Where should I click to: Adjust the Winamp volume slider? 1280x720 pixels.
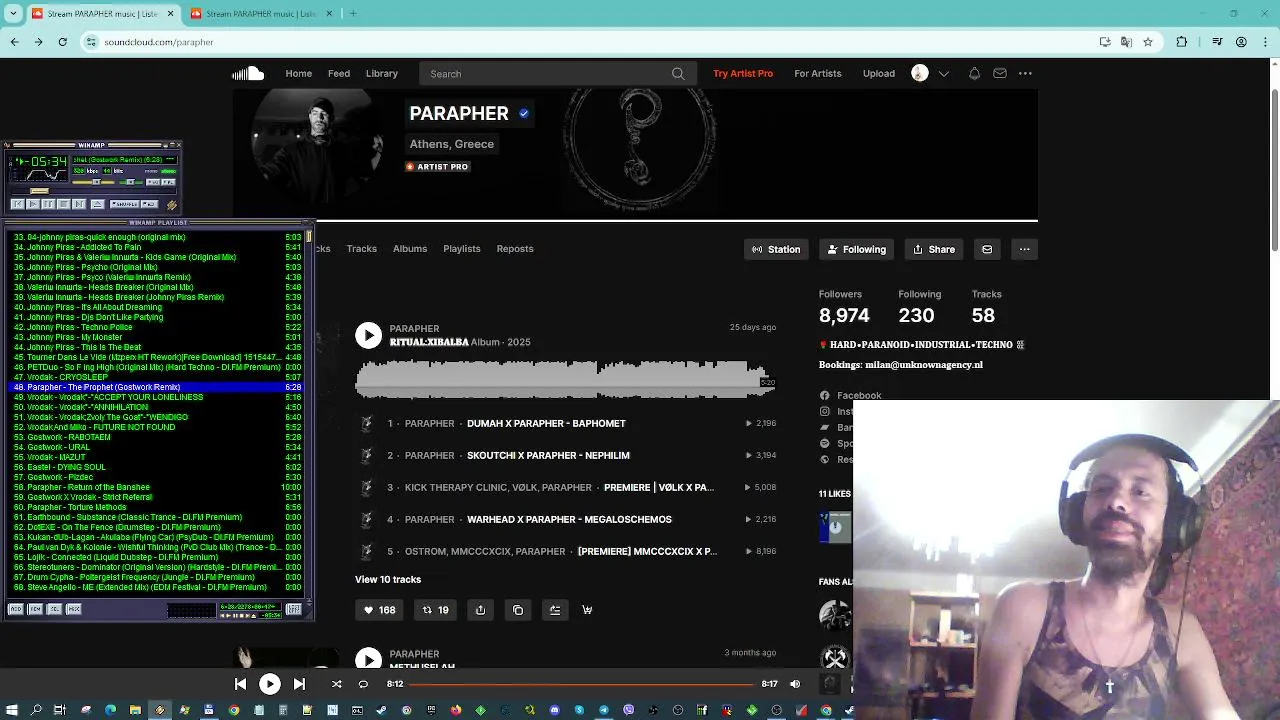click(93, 182)
